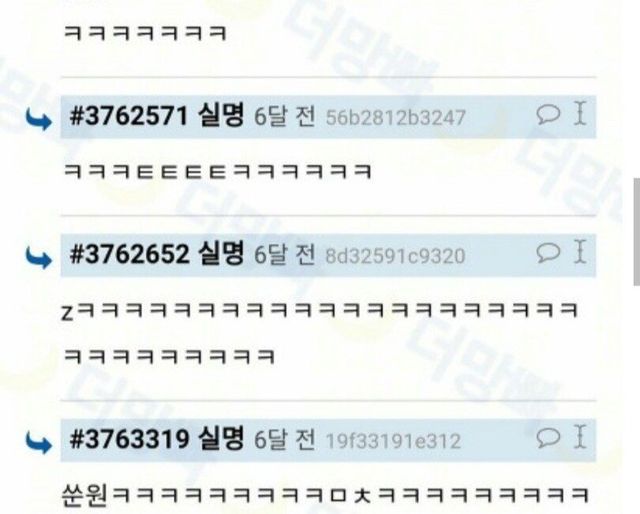Click reply bubble icon on comment #3762571
Screen dimensions: 640x514
(548, 114)
